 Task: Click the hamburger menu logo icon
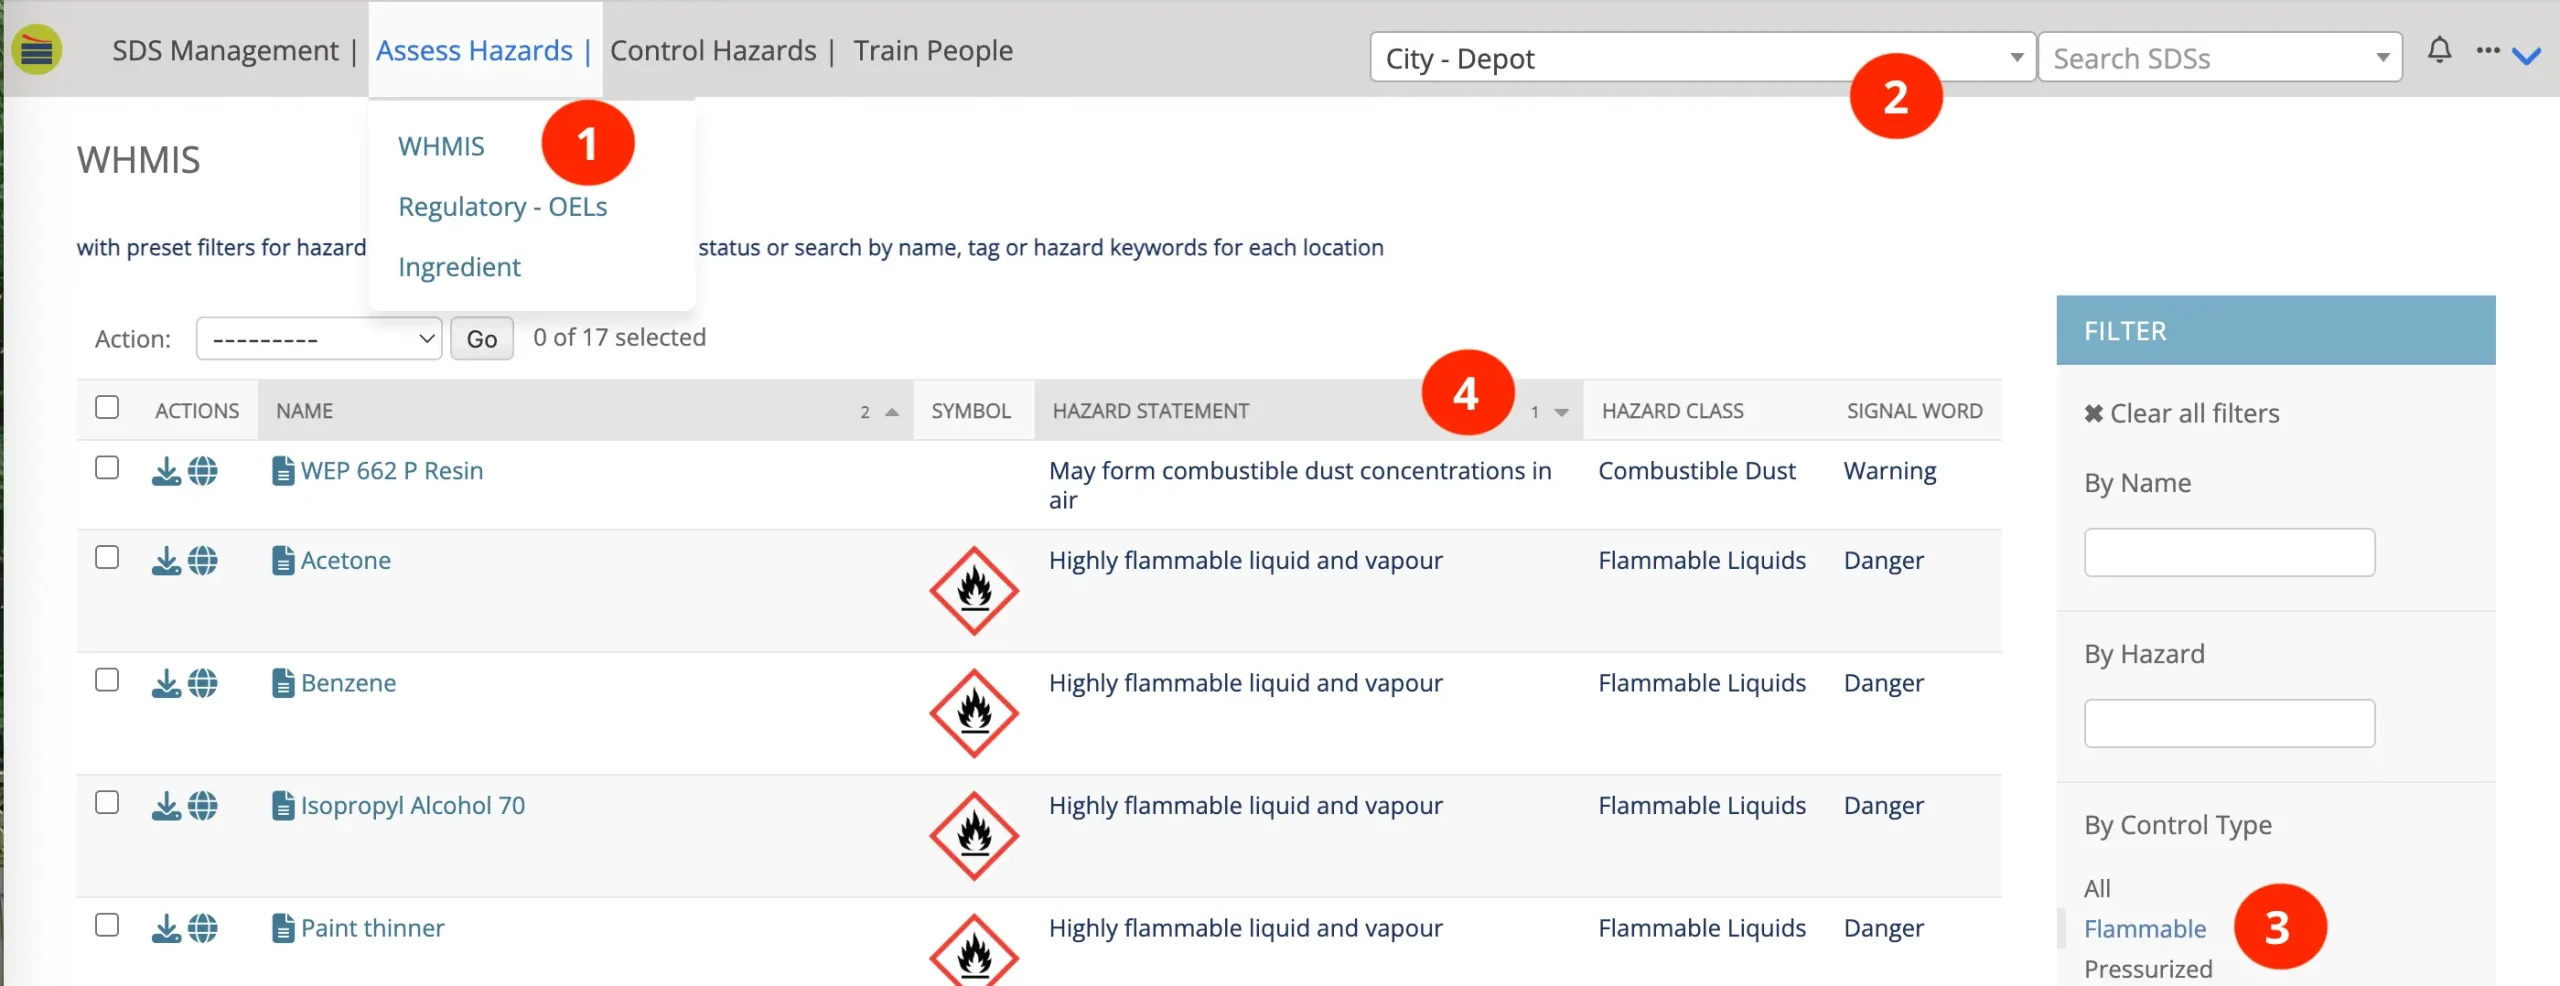(x=37, y=50)
